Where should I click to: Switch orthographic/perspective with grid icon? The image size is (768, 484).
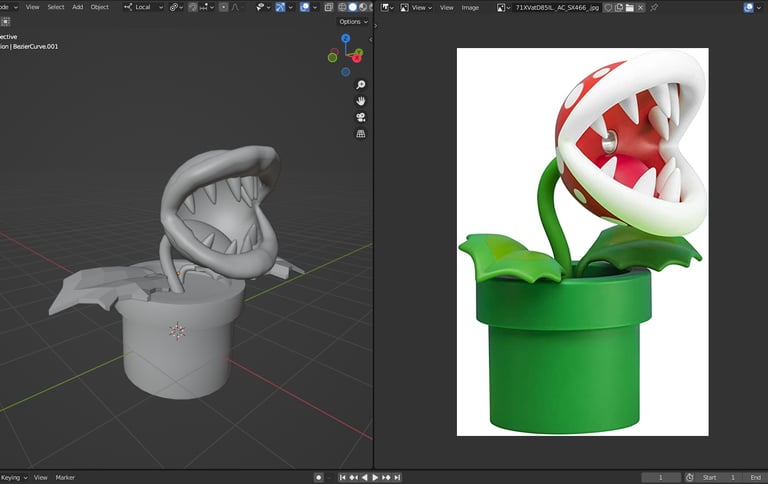(361, 133)
